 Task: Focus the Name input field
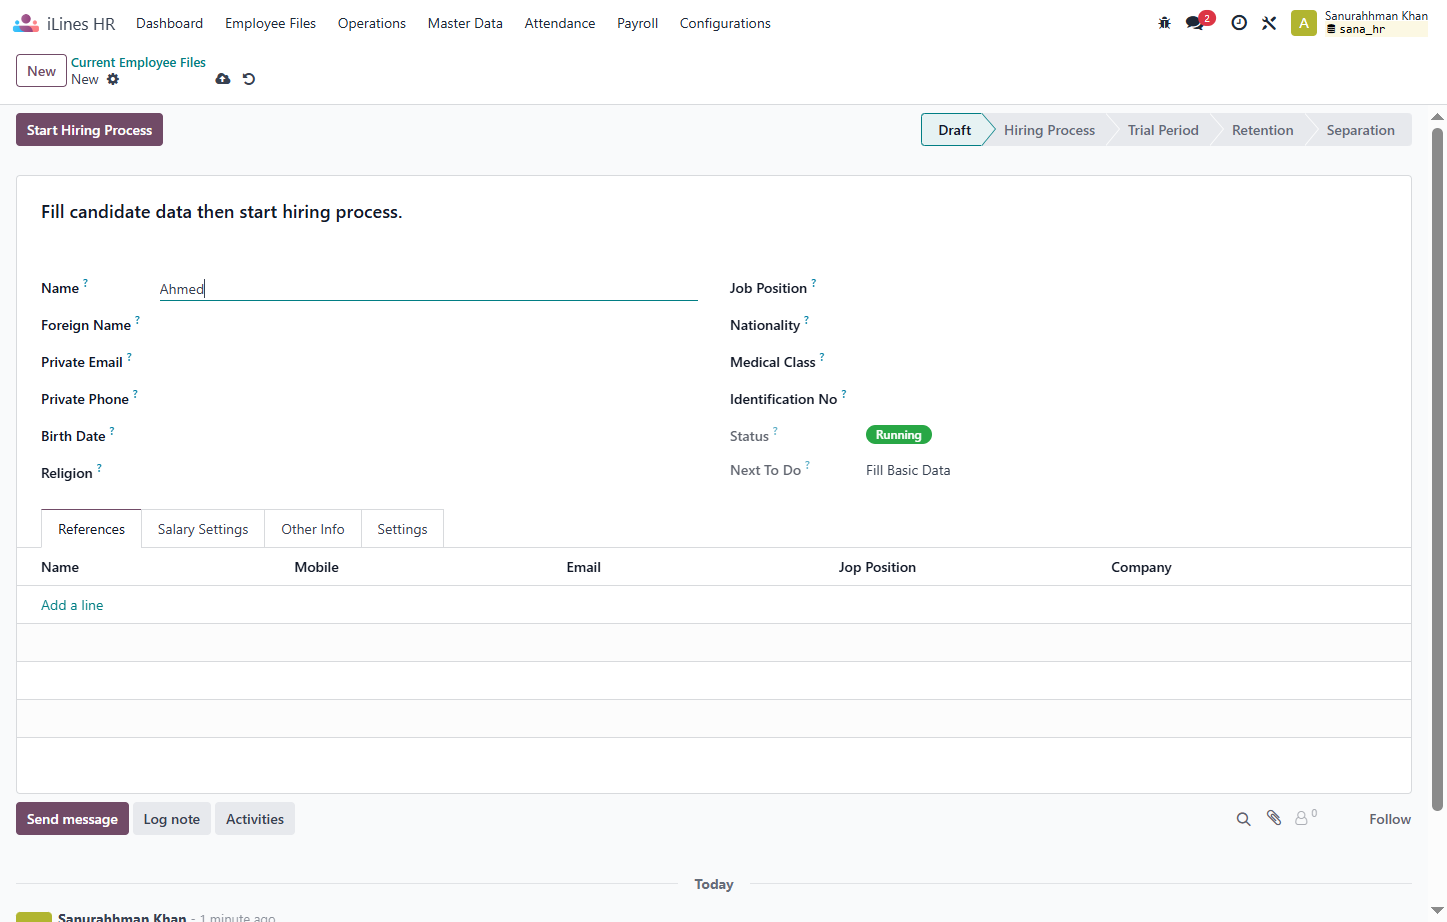[428, 289]
